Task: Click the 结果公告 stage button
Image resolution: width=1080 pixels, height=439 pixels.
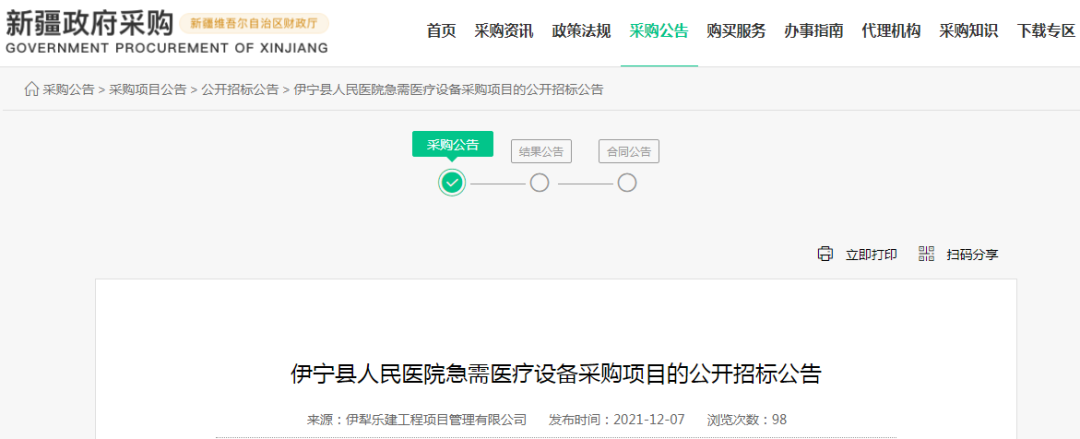Action: (x=541, y=152)
